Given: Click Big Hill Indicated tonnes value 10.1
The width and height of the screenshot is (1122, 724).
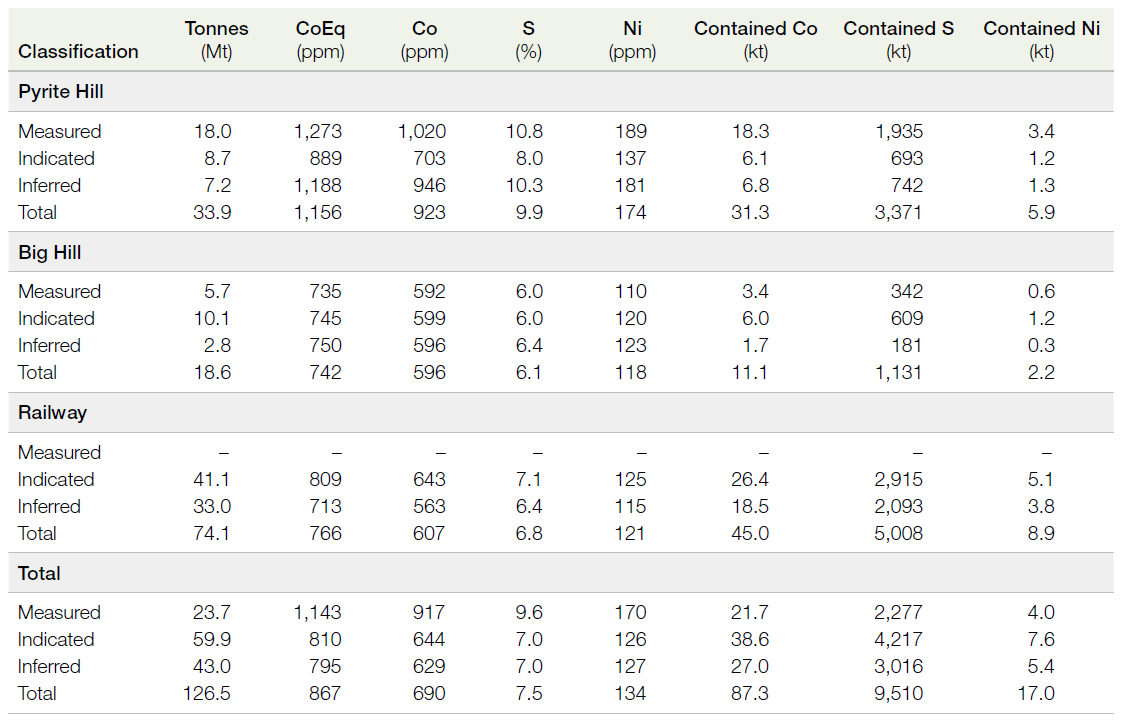Looking at the screenshot, I should 213,319.
